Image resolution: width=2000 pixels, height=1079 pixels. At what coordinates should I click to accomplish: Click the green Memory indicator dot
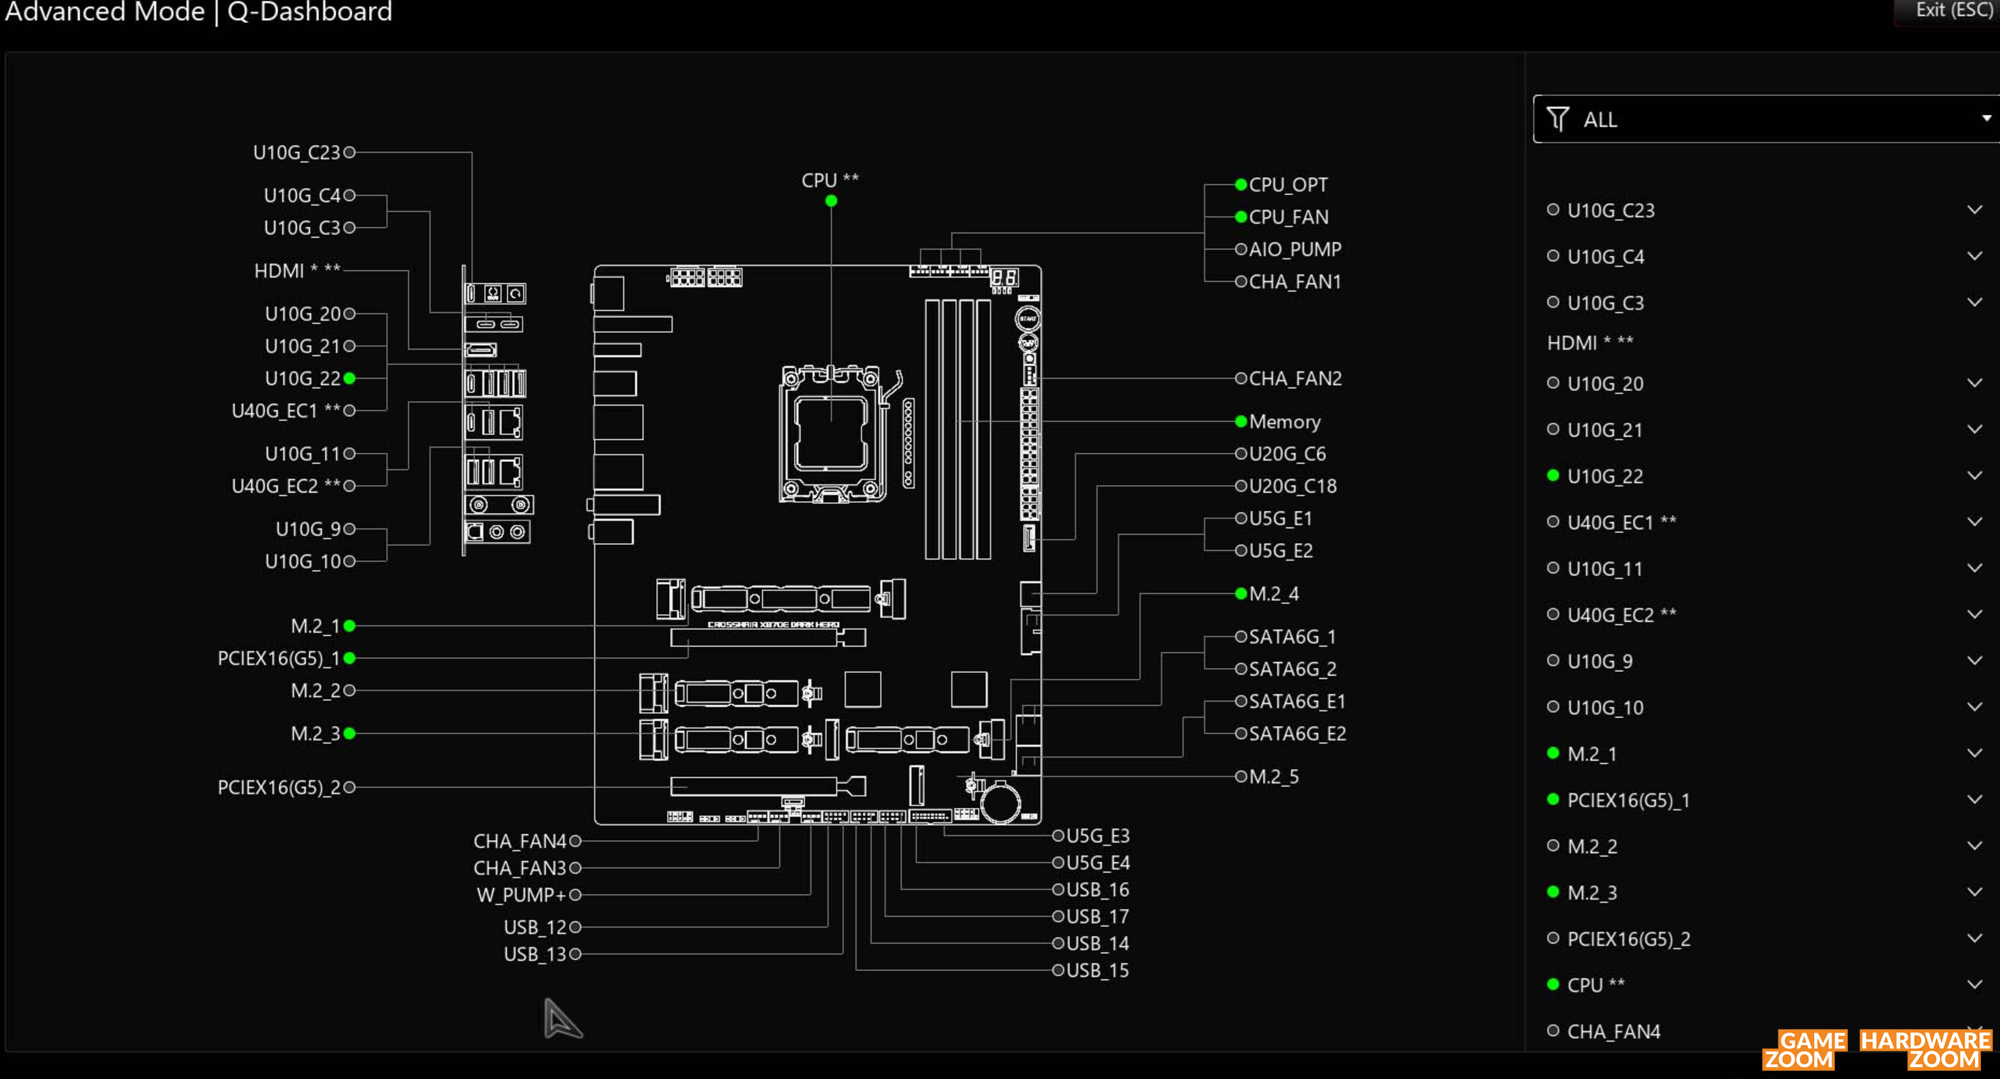pos(1241,422)
